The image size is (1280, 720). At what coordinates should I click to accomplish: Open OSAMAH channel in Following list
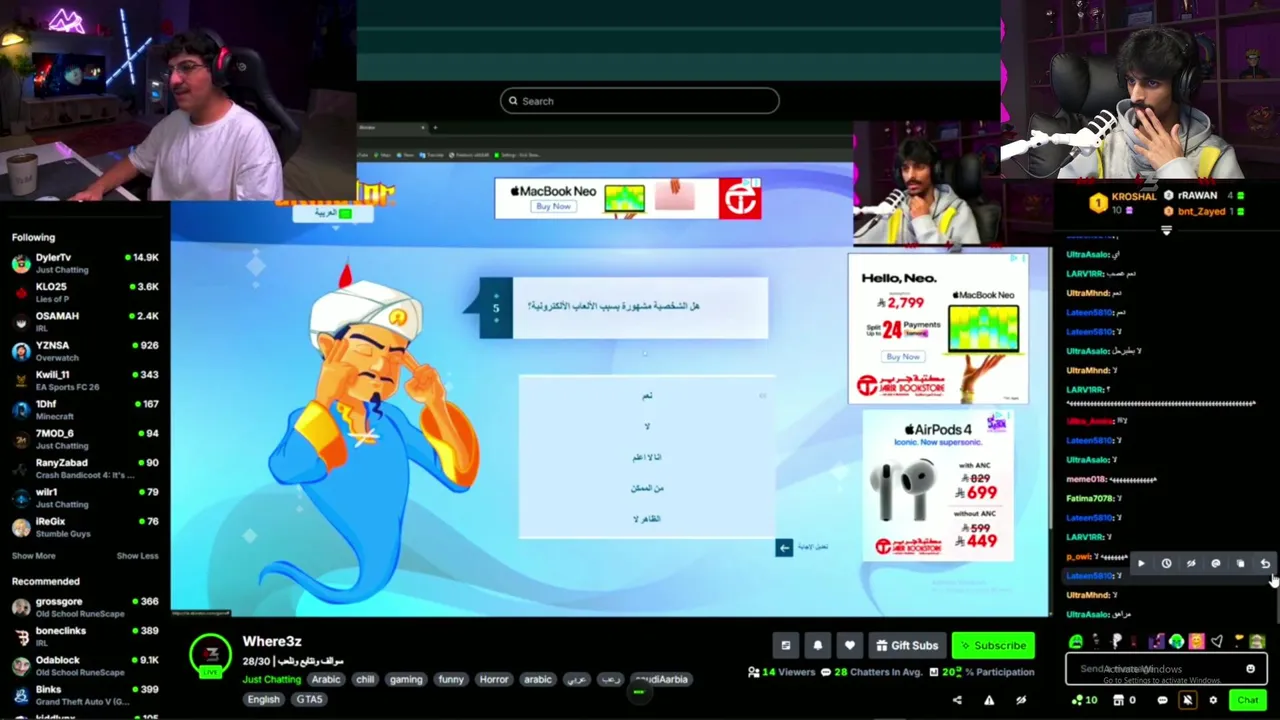(85, 322)
